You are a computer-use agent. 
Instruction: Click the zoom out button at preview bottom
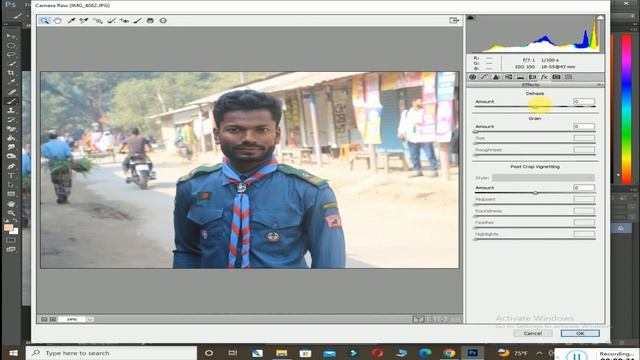(44, 319)
